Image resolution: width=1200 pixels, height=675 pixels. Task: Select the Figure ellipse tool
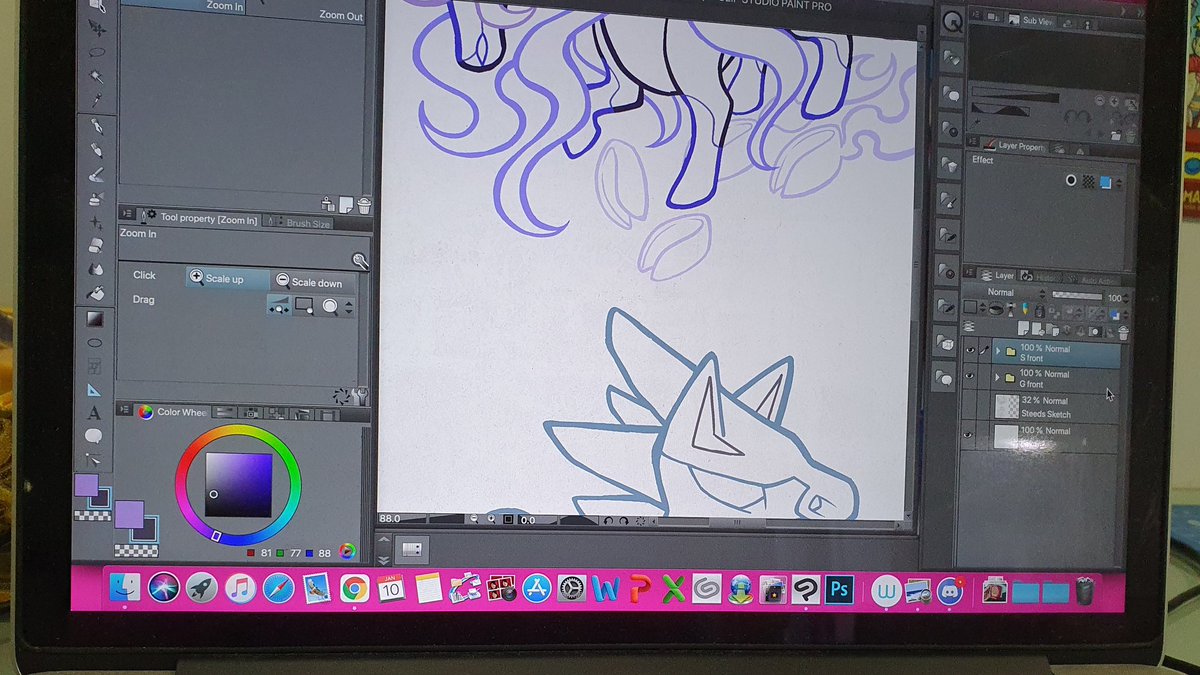coord(95,343)
